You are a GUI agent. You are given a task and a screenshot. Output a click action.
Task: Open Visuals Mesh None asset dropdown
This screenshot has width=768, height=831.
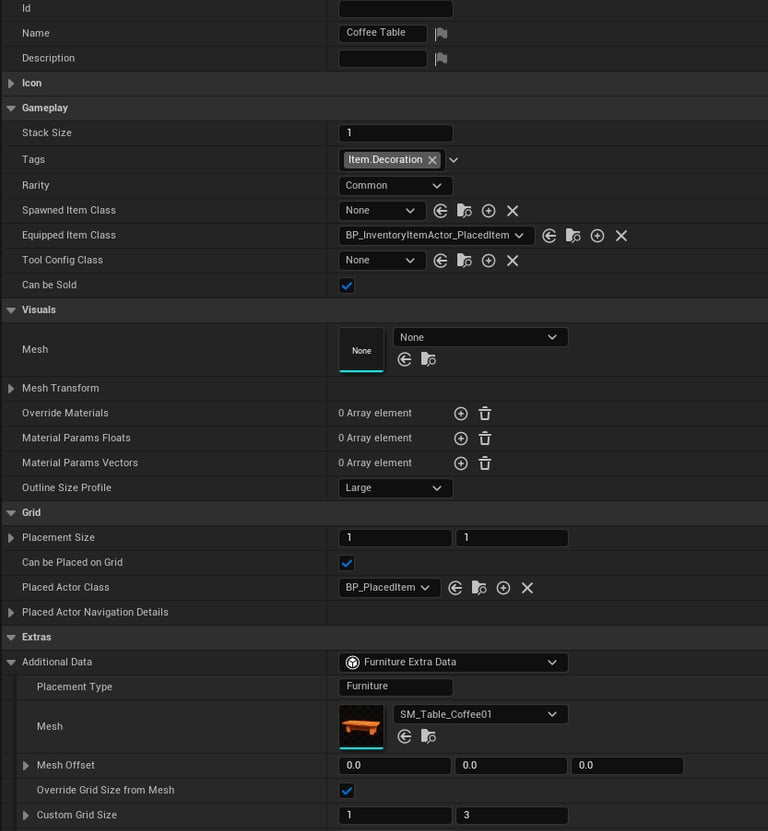tap(480, 338)
